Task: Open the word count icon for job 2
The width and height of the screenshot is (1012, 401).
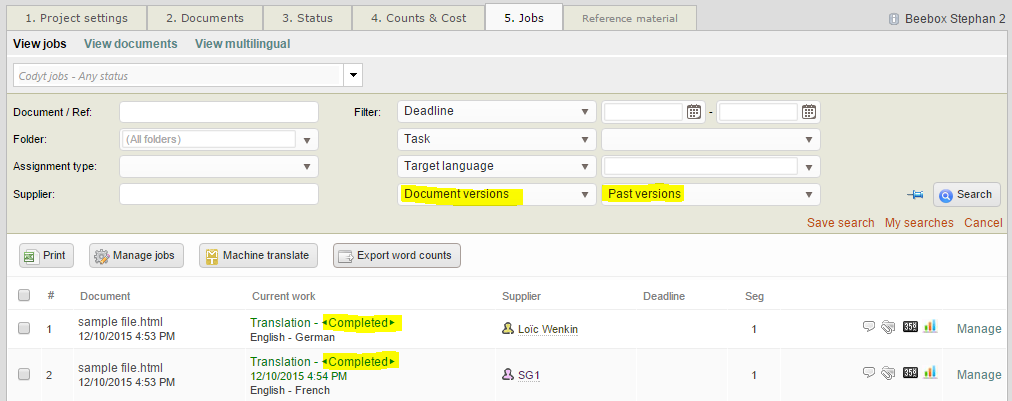Action: (910, 373)
